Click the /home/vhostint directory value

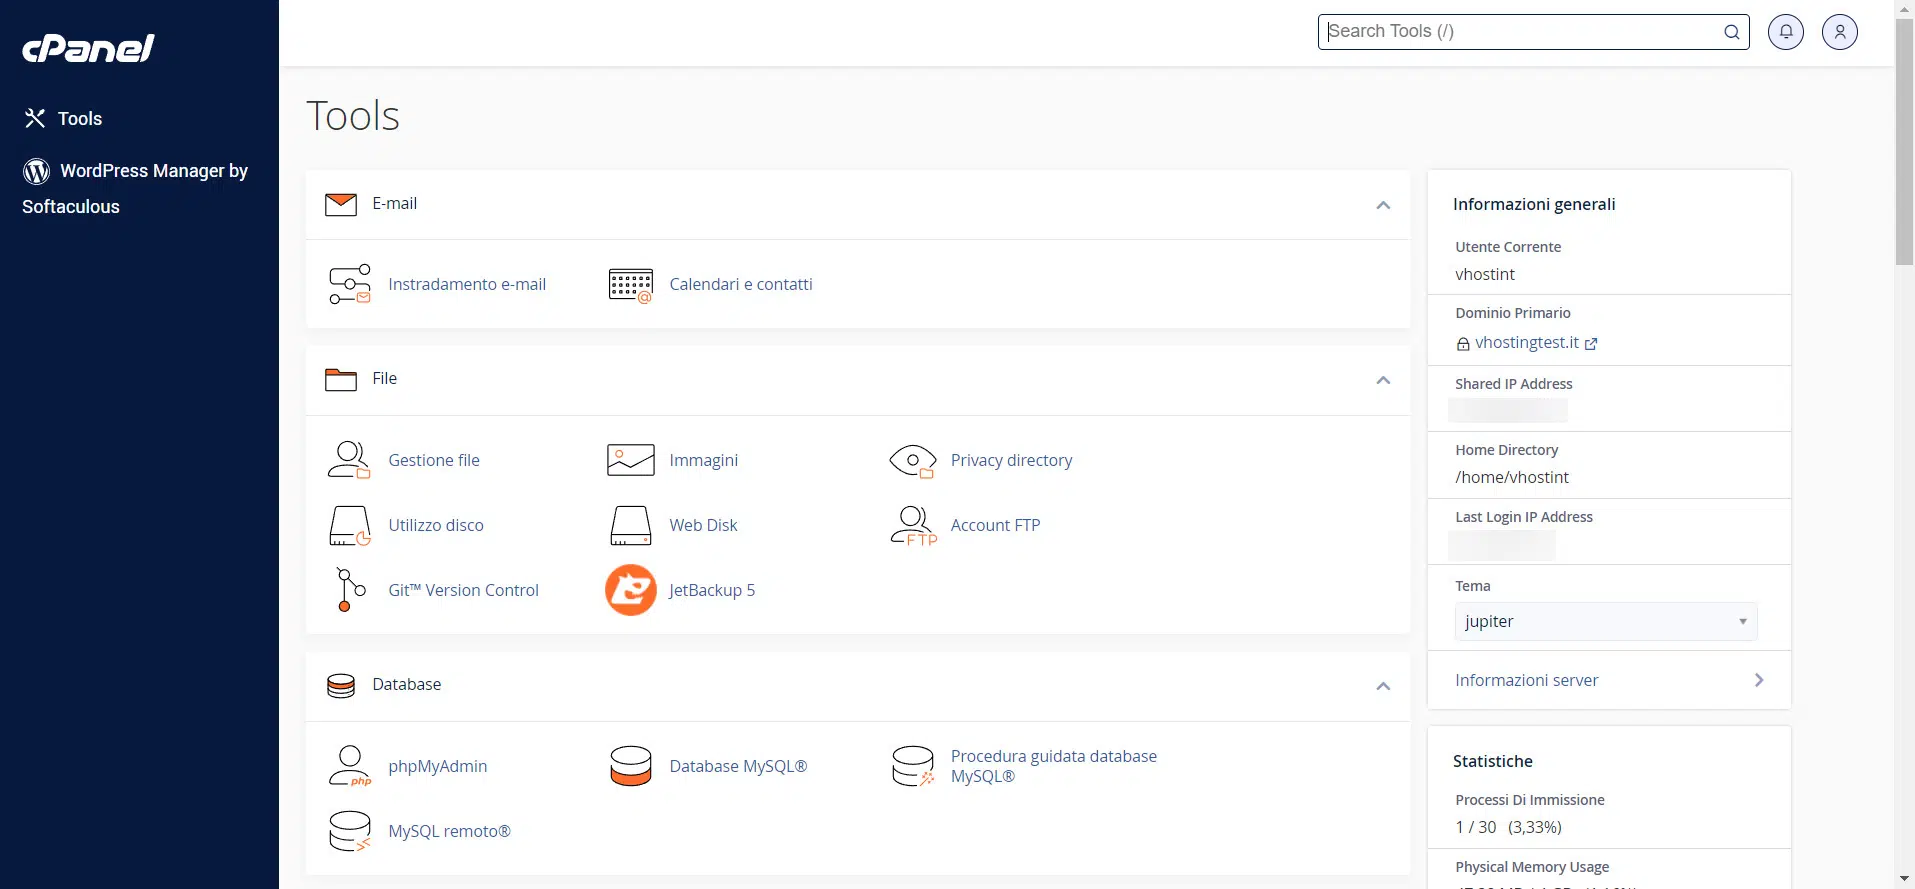(1512, 477)
